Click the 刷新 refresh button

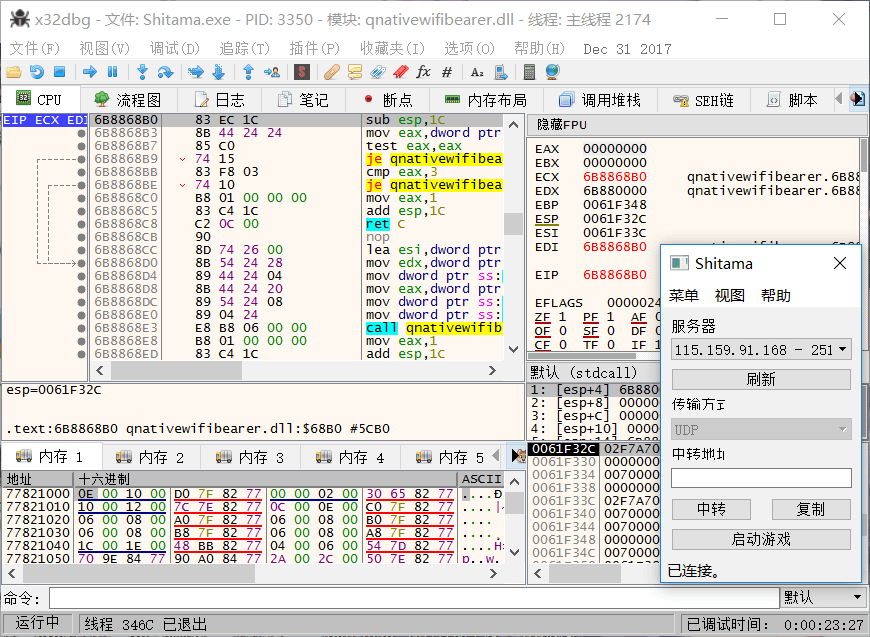pos(761,380)
